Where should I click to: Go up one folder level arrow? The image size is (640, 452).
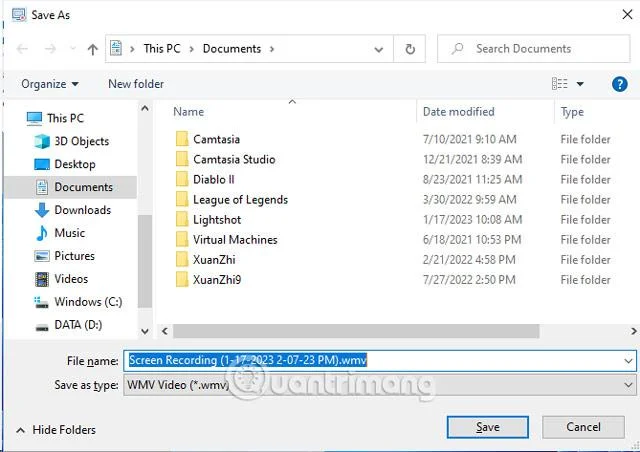[93, 49]
